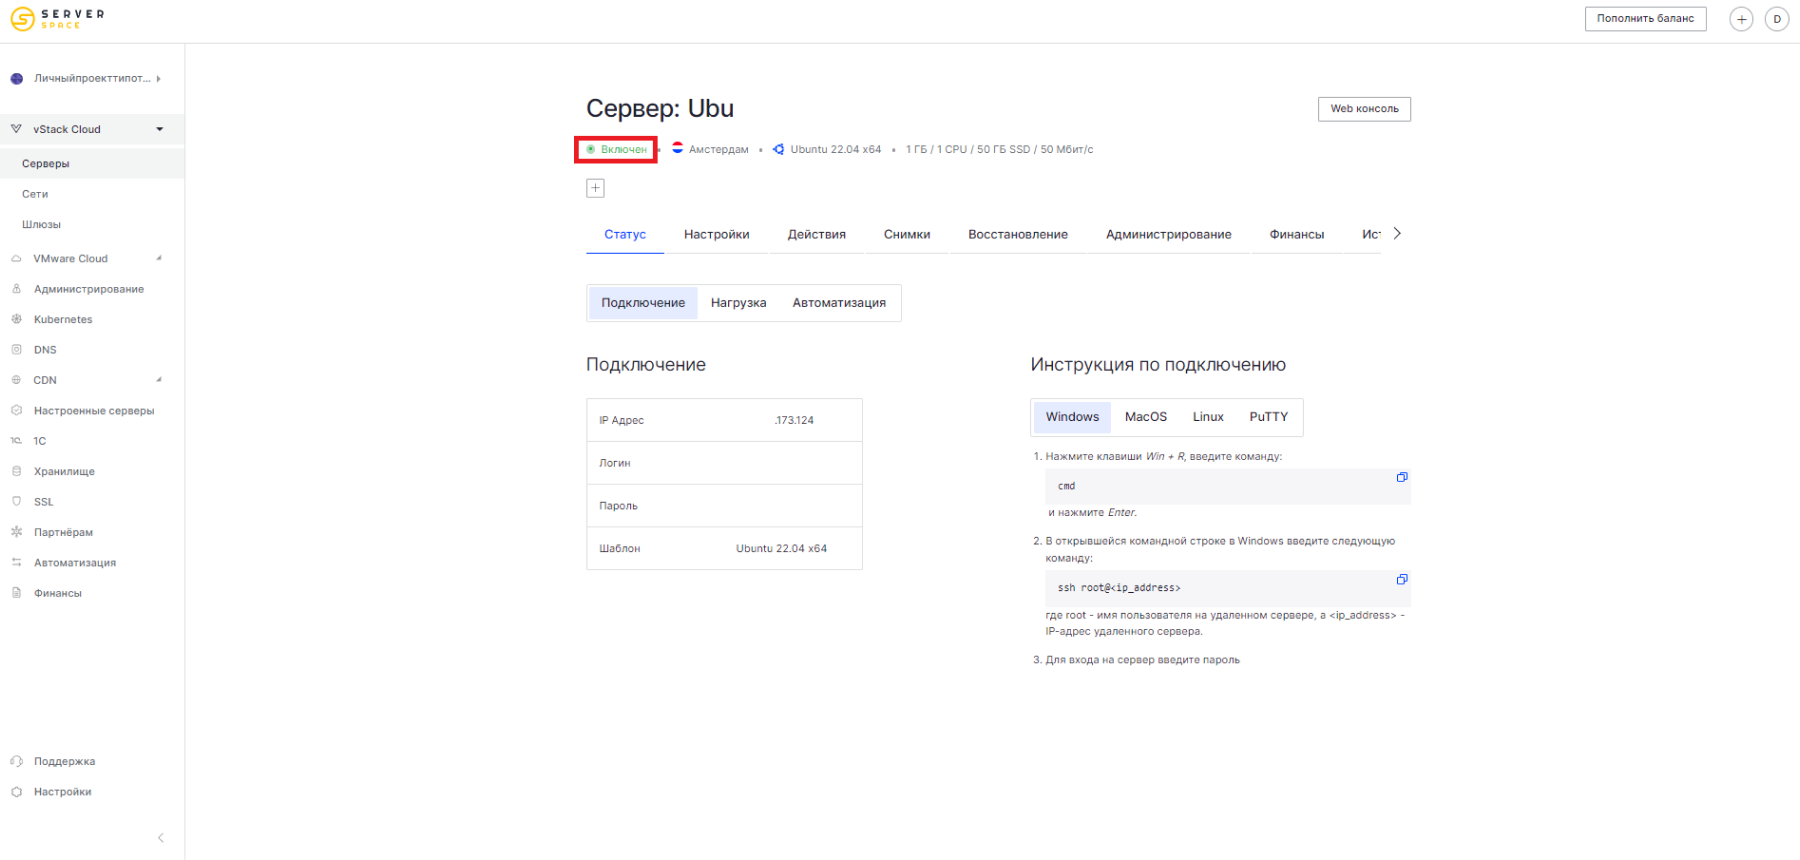Select the Linux instruction tab
The height and width of the screenshot is (860, 1800).
pos(1208,417)
